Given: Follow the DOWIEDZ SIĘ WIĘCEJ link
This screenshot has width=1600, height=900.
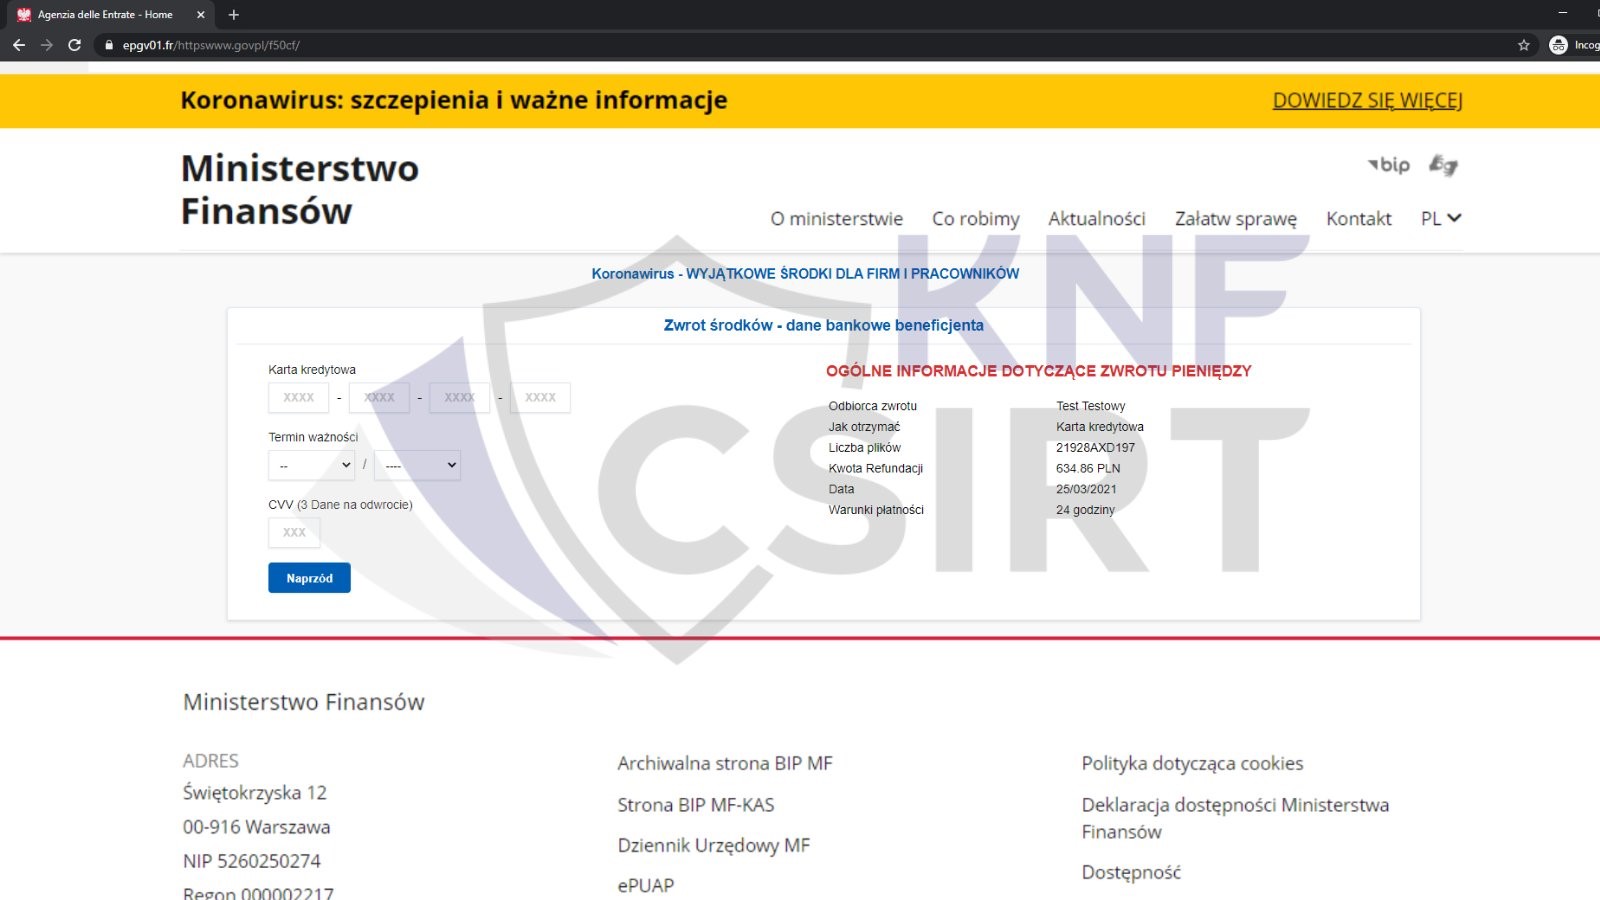Looking at the screenshot, I should coord(1367,100).
